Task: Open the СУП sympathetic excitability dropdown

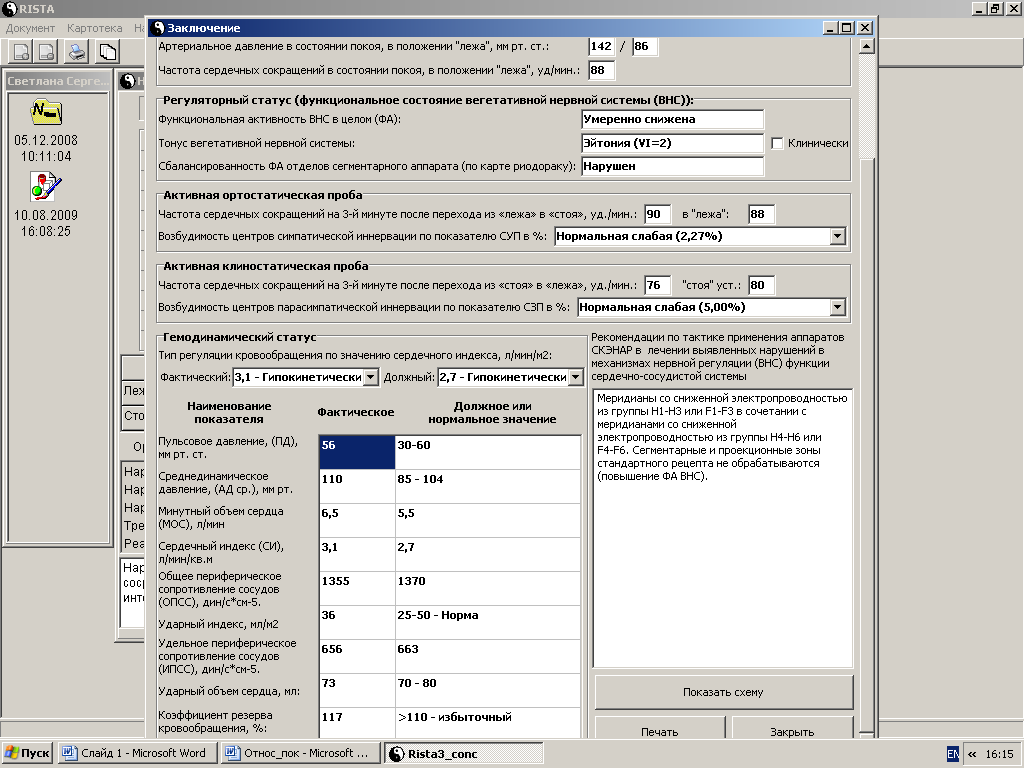Action: pyautogui.click(x=838, y=236)
